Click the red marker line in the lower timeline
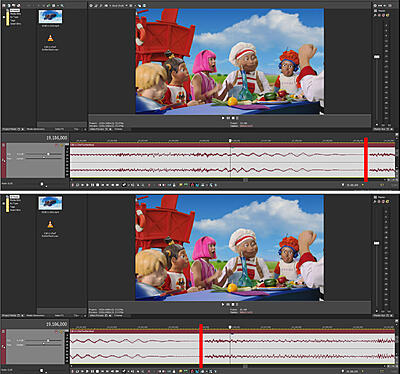This screenshot has height=374, width=400. (x=201, y=346)
